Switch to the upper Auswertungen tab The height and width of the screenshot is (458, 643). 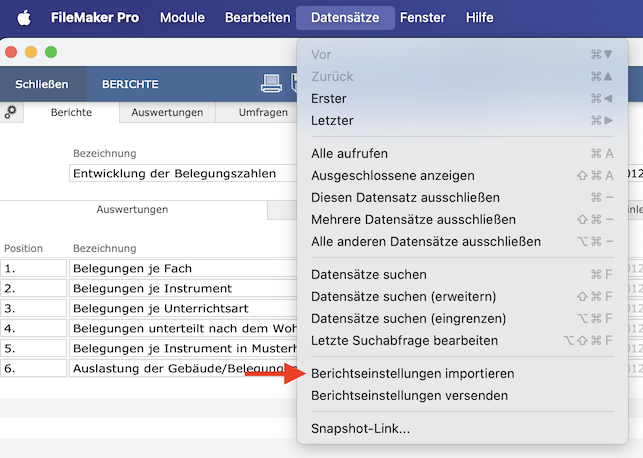[x=167, y=112]
